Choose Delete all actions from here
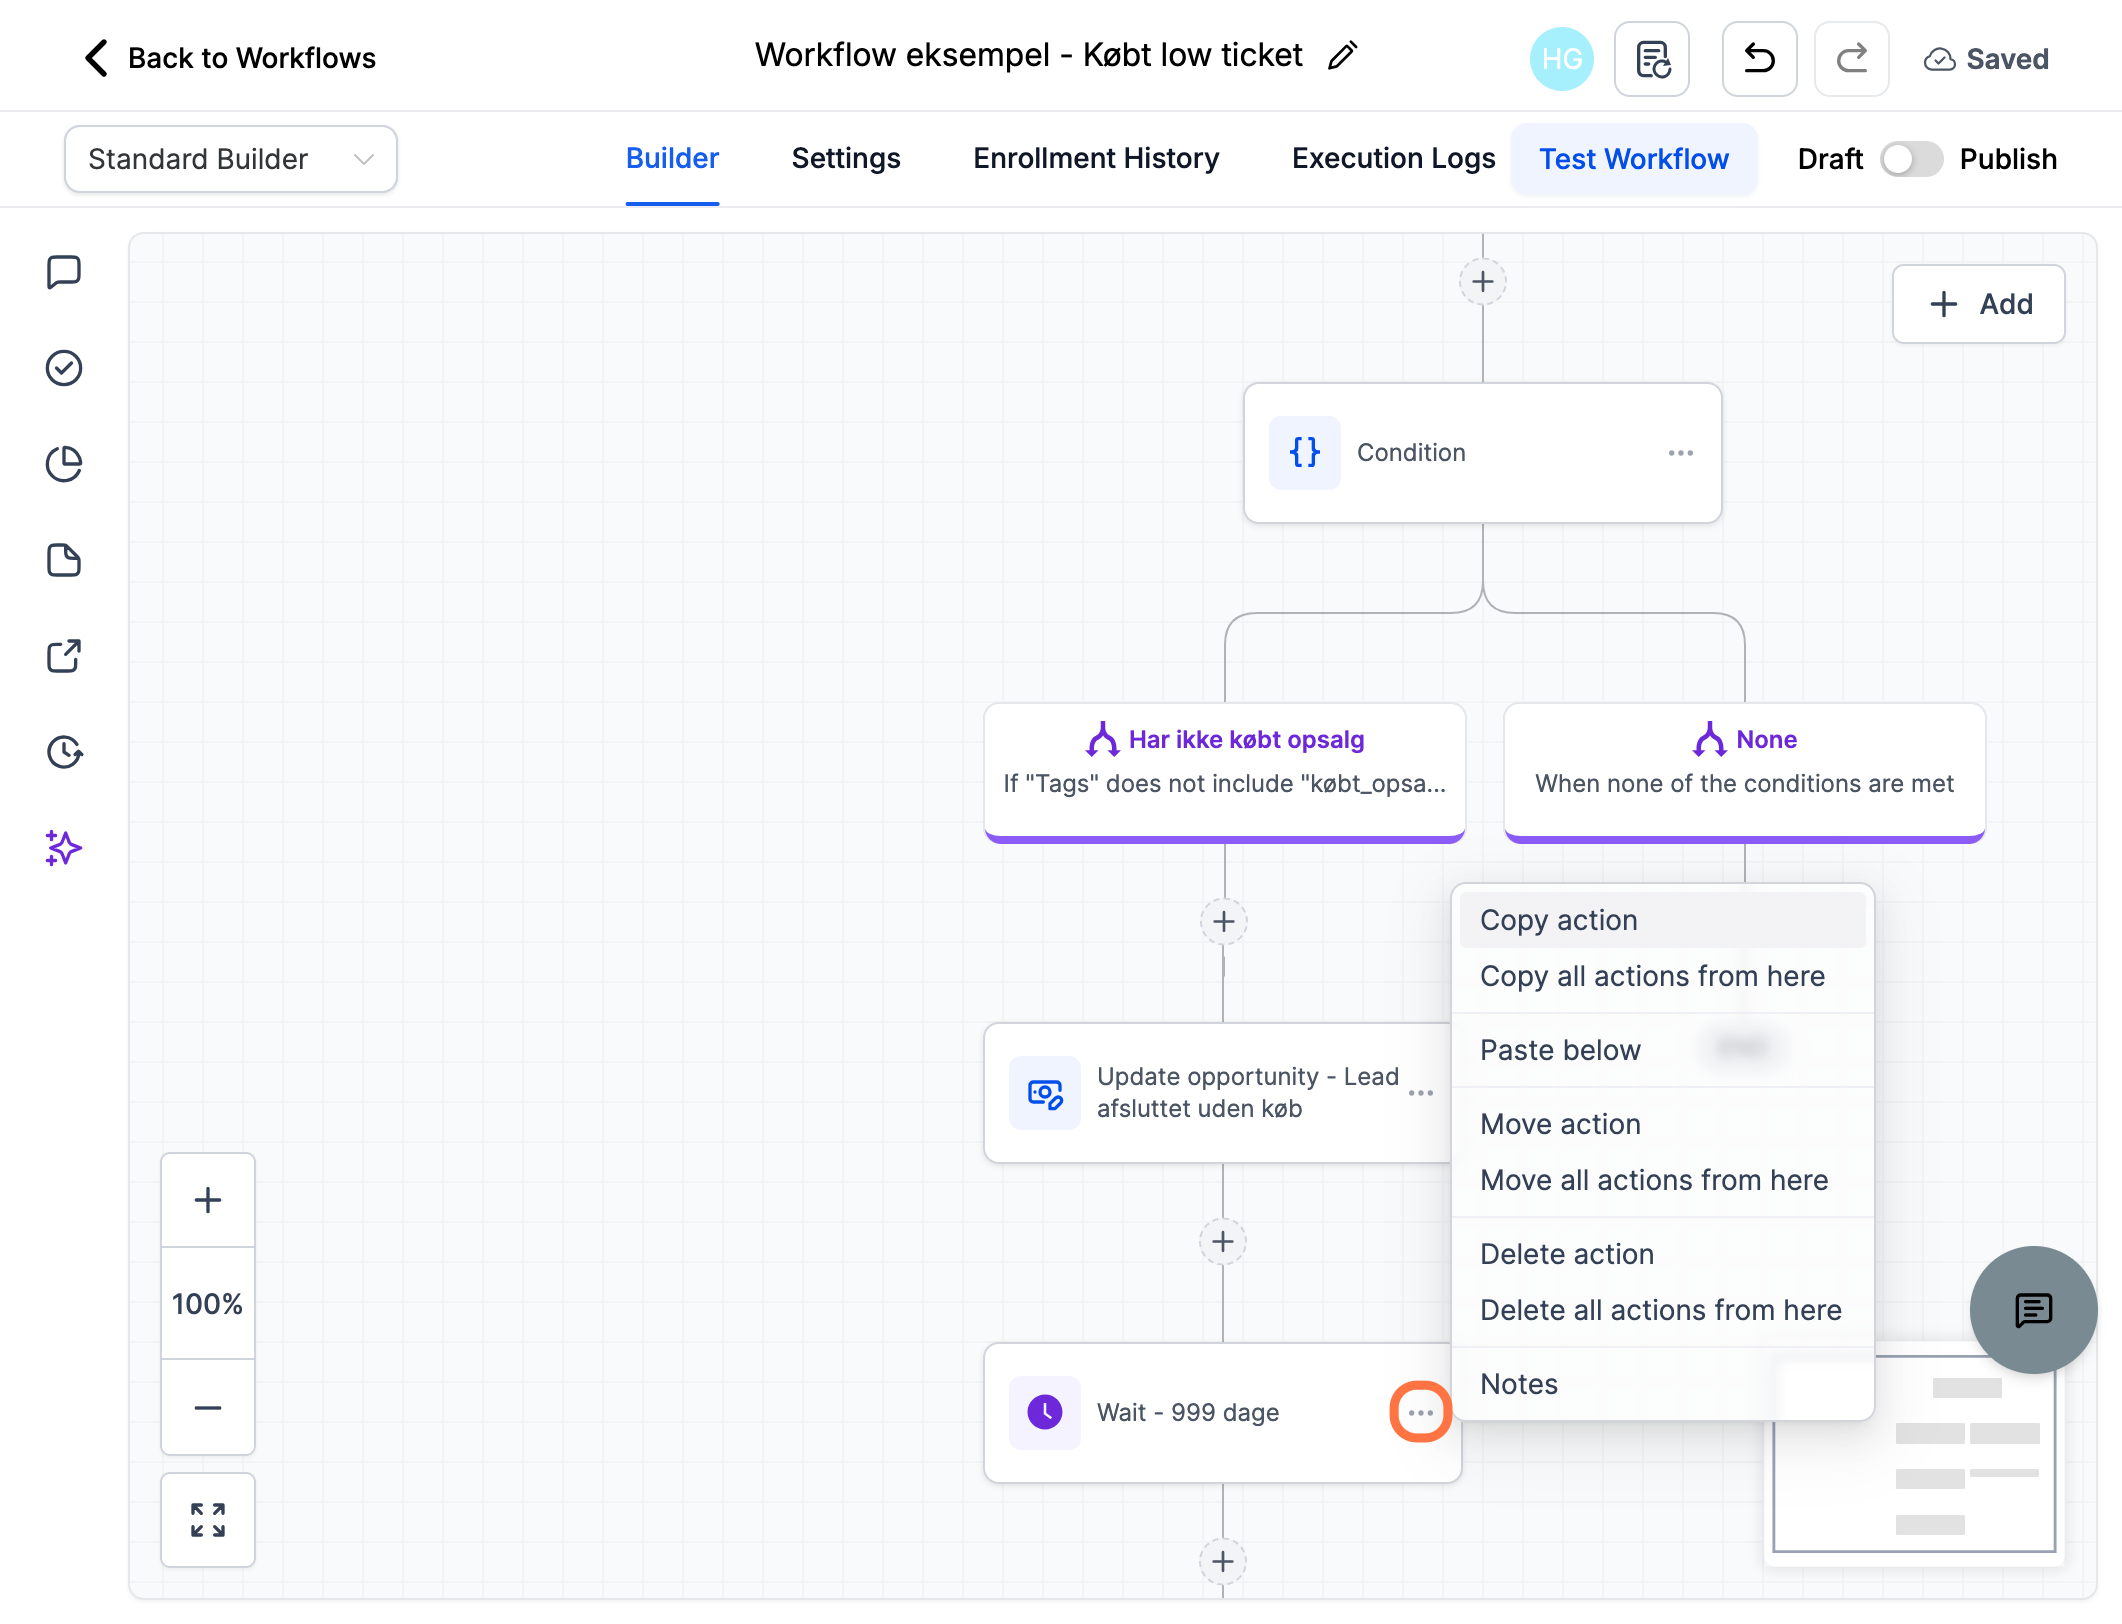This screenshot has height=1624, width=2122. tap(1662, 1310)
